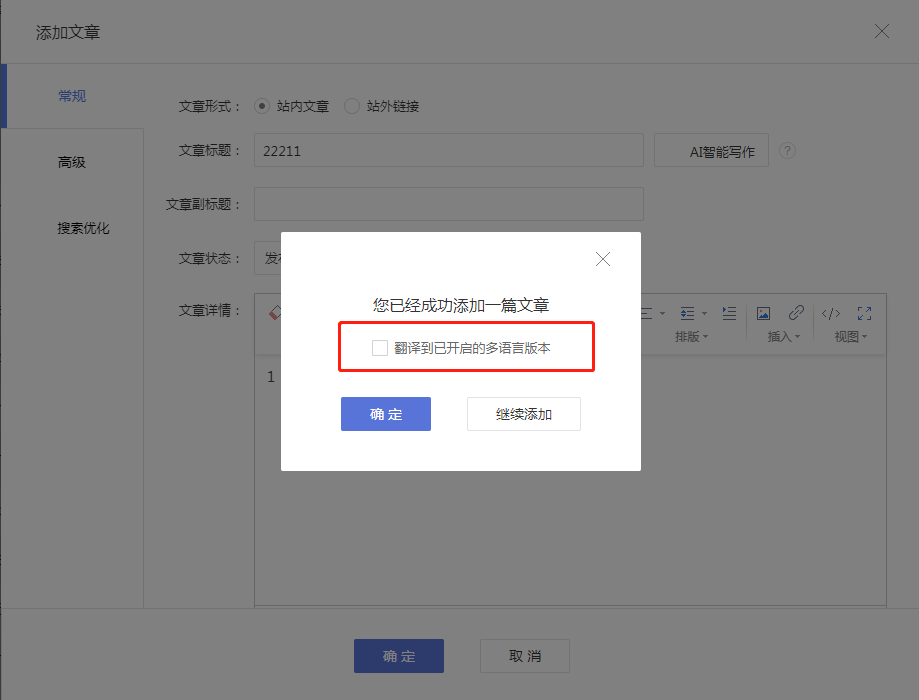Open the alignment dropdown arrow
The width and height of the screenshot is (919, 700).
point(662,314)
